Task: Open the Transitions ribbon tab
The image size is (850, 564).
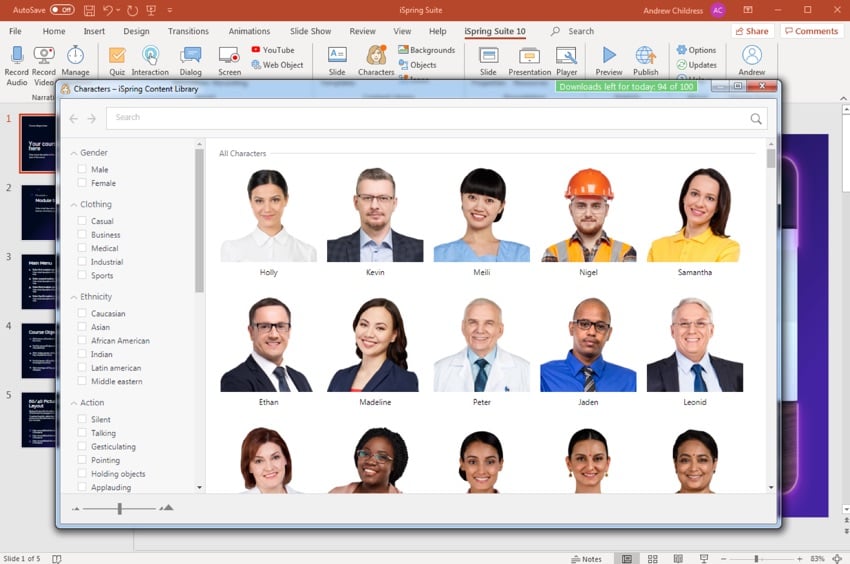Action: 188,31
